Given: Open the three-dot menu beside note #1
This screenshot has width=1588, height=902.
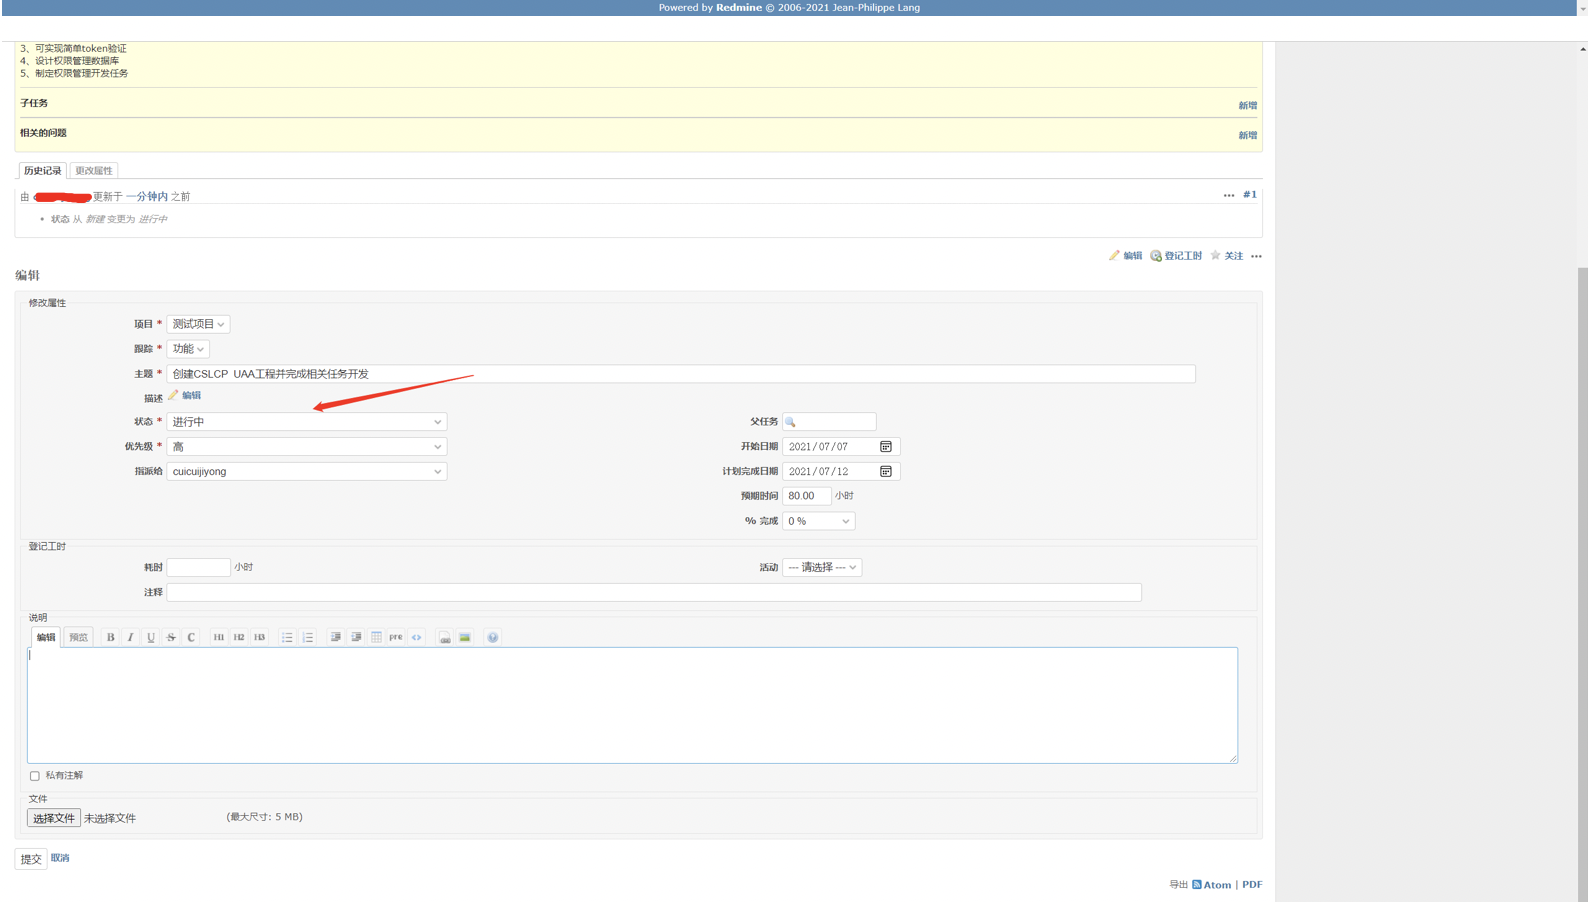Looking at the screenshot, I should click(1229, 195).
